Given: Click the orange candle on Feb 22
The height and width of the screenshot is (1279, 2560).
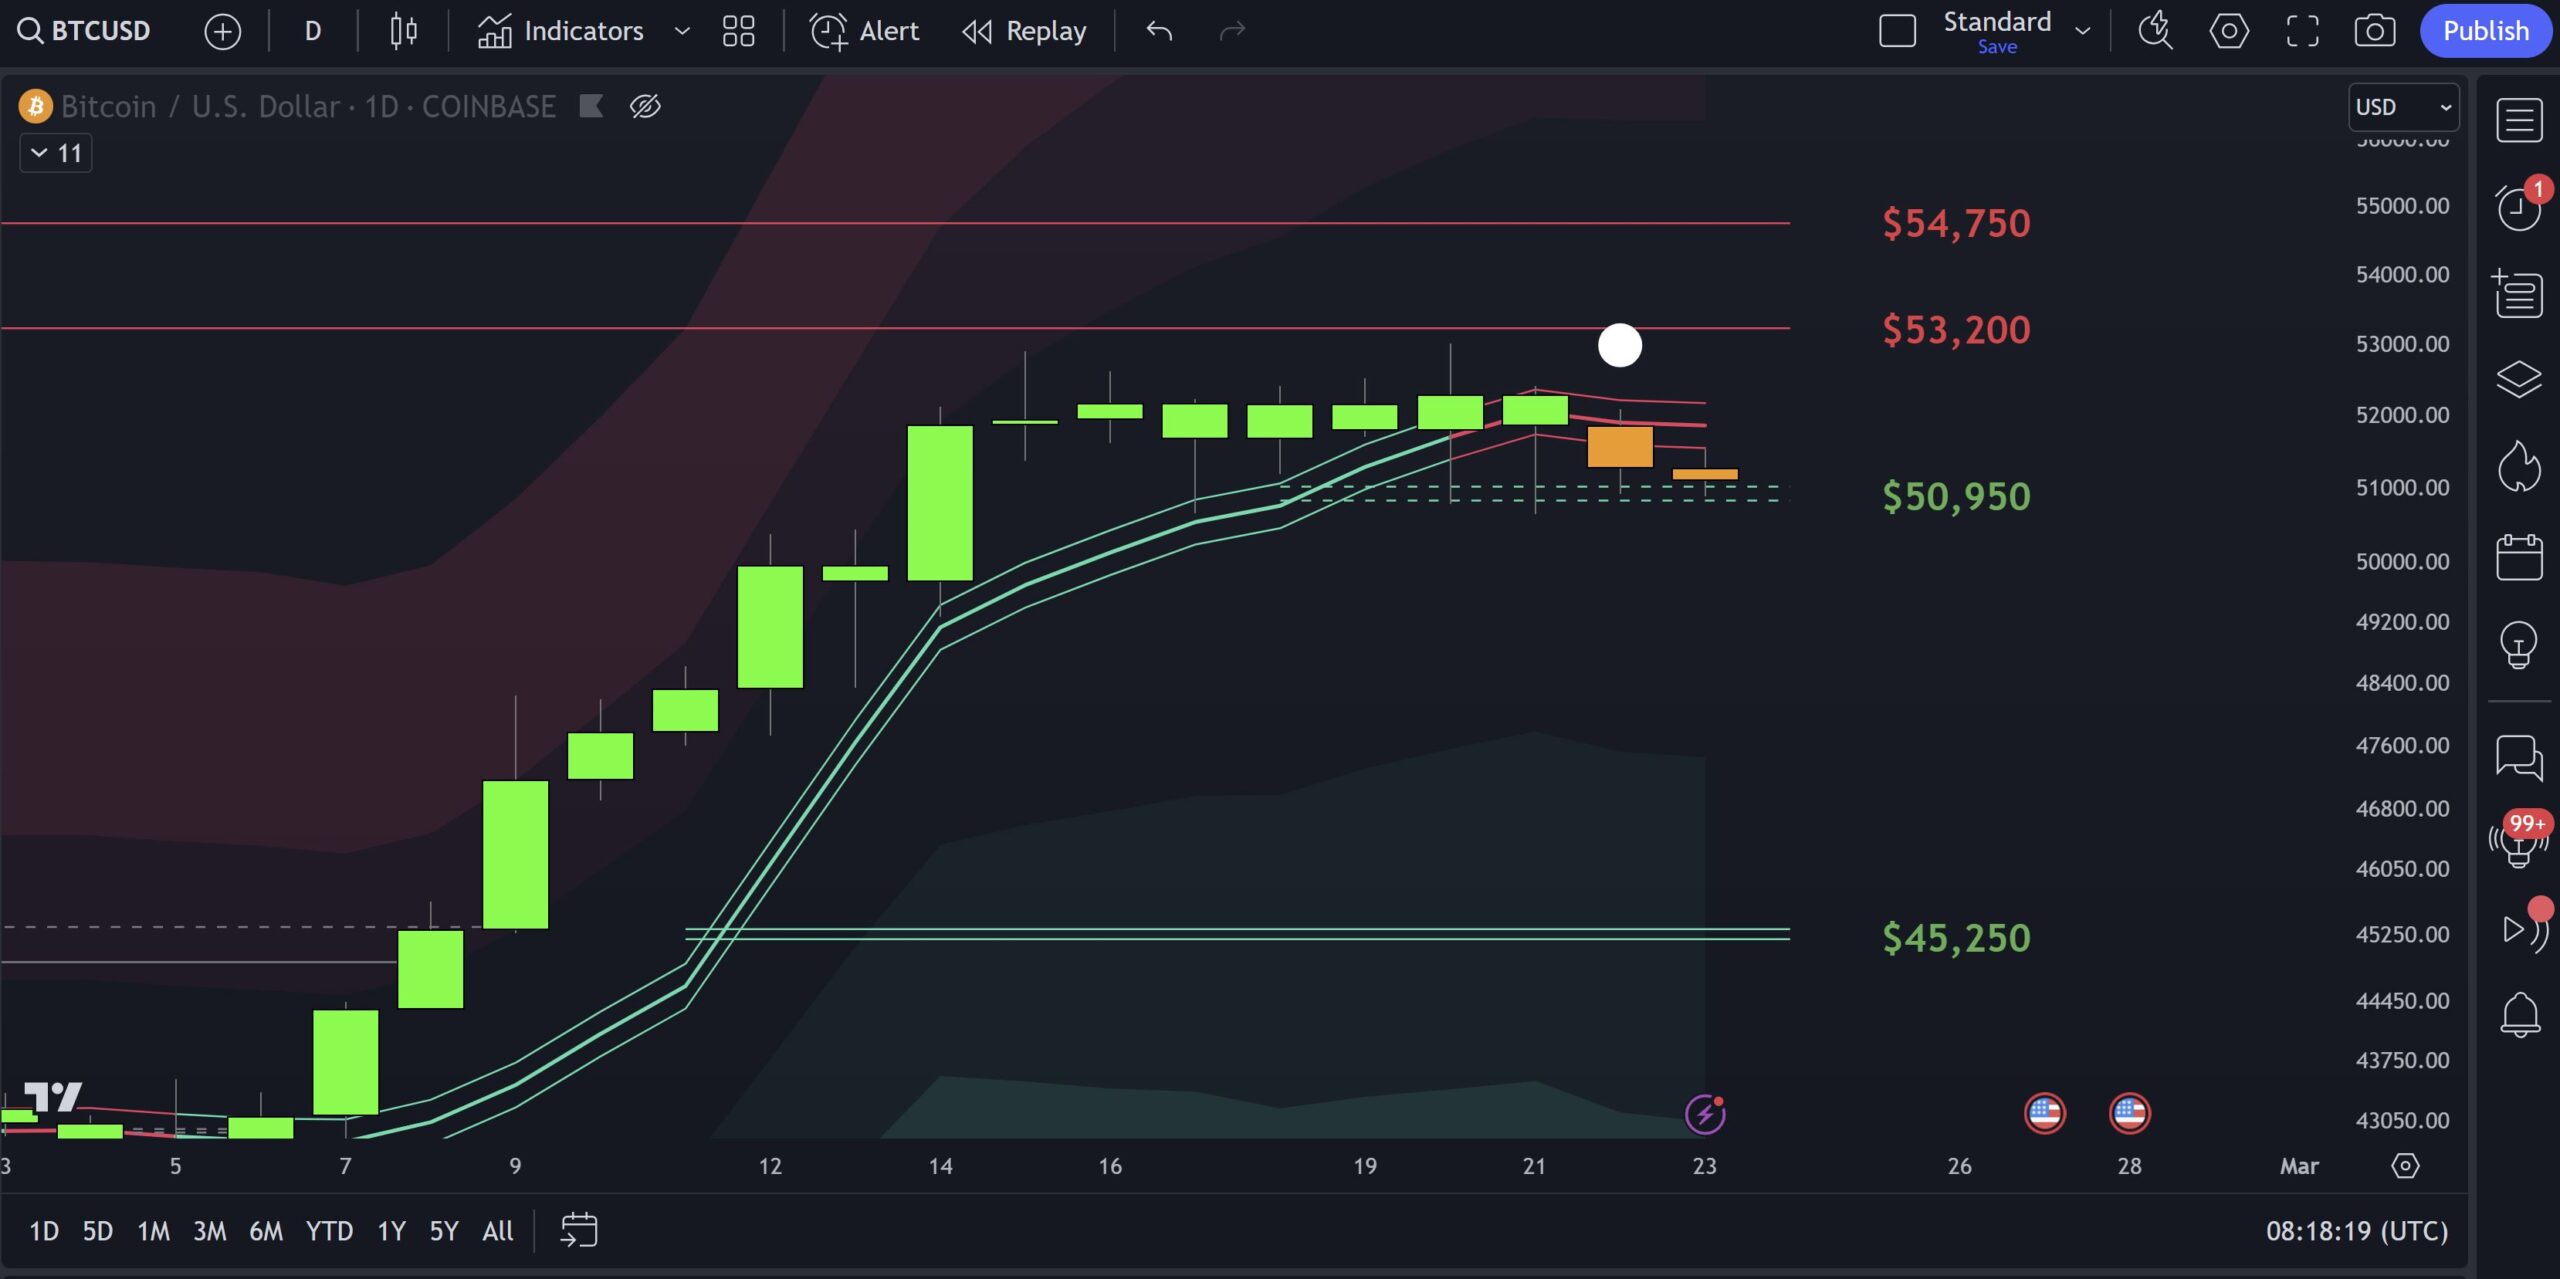Looking at the screenshot, I should click(x=1619, y=446).
